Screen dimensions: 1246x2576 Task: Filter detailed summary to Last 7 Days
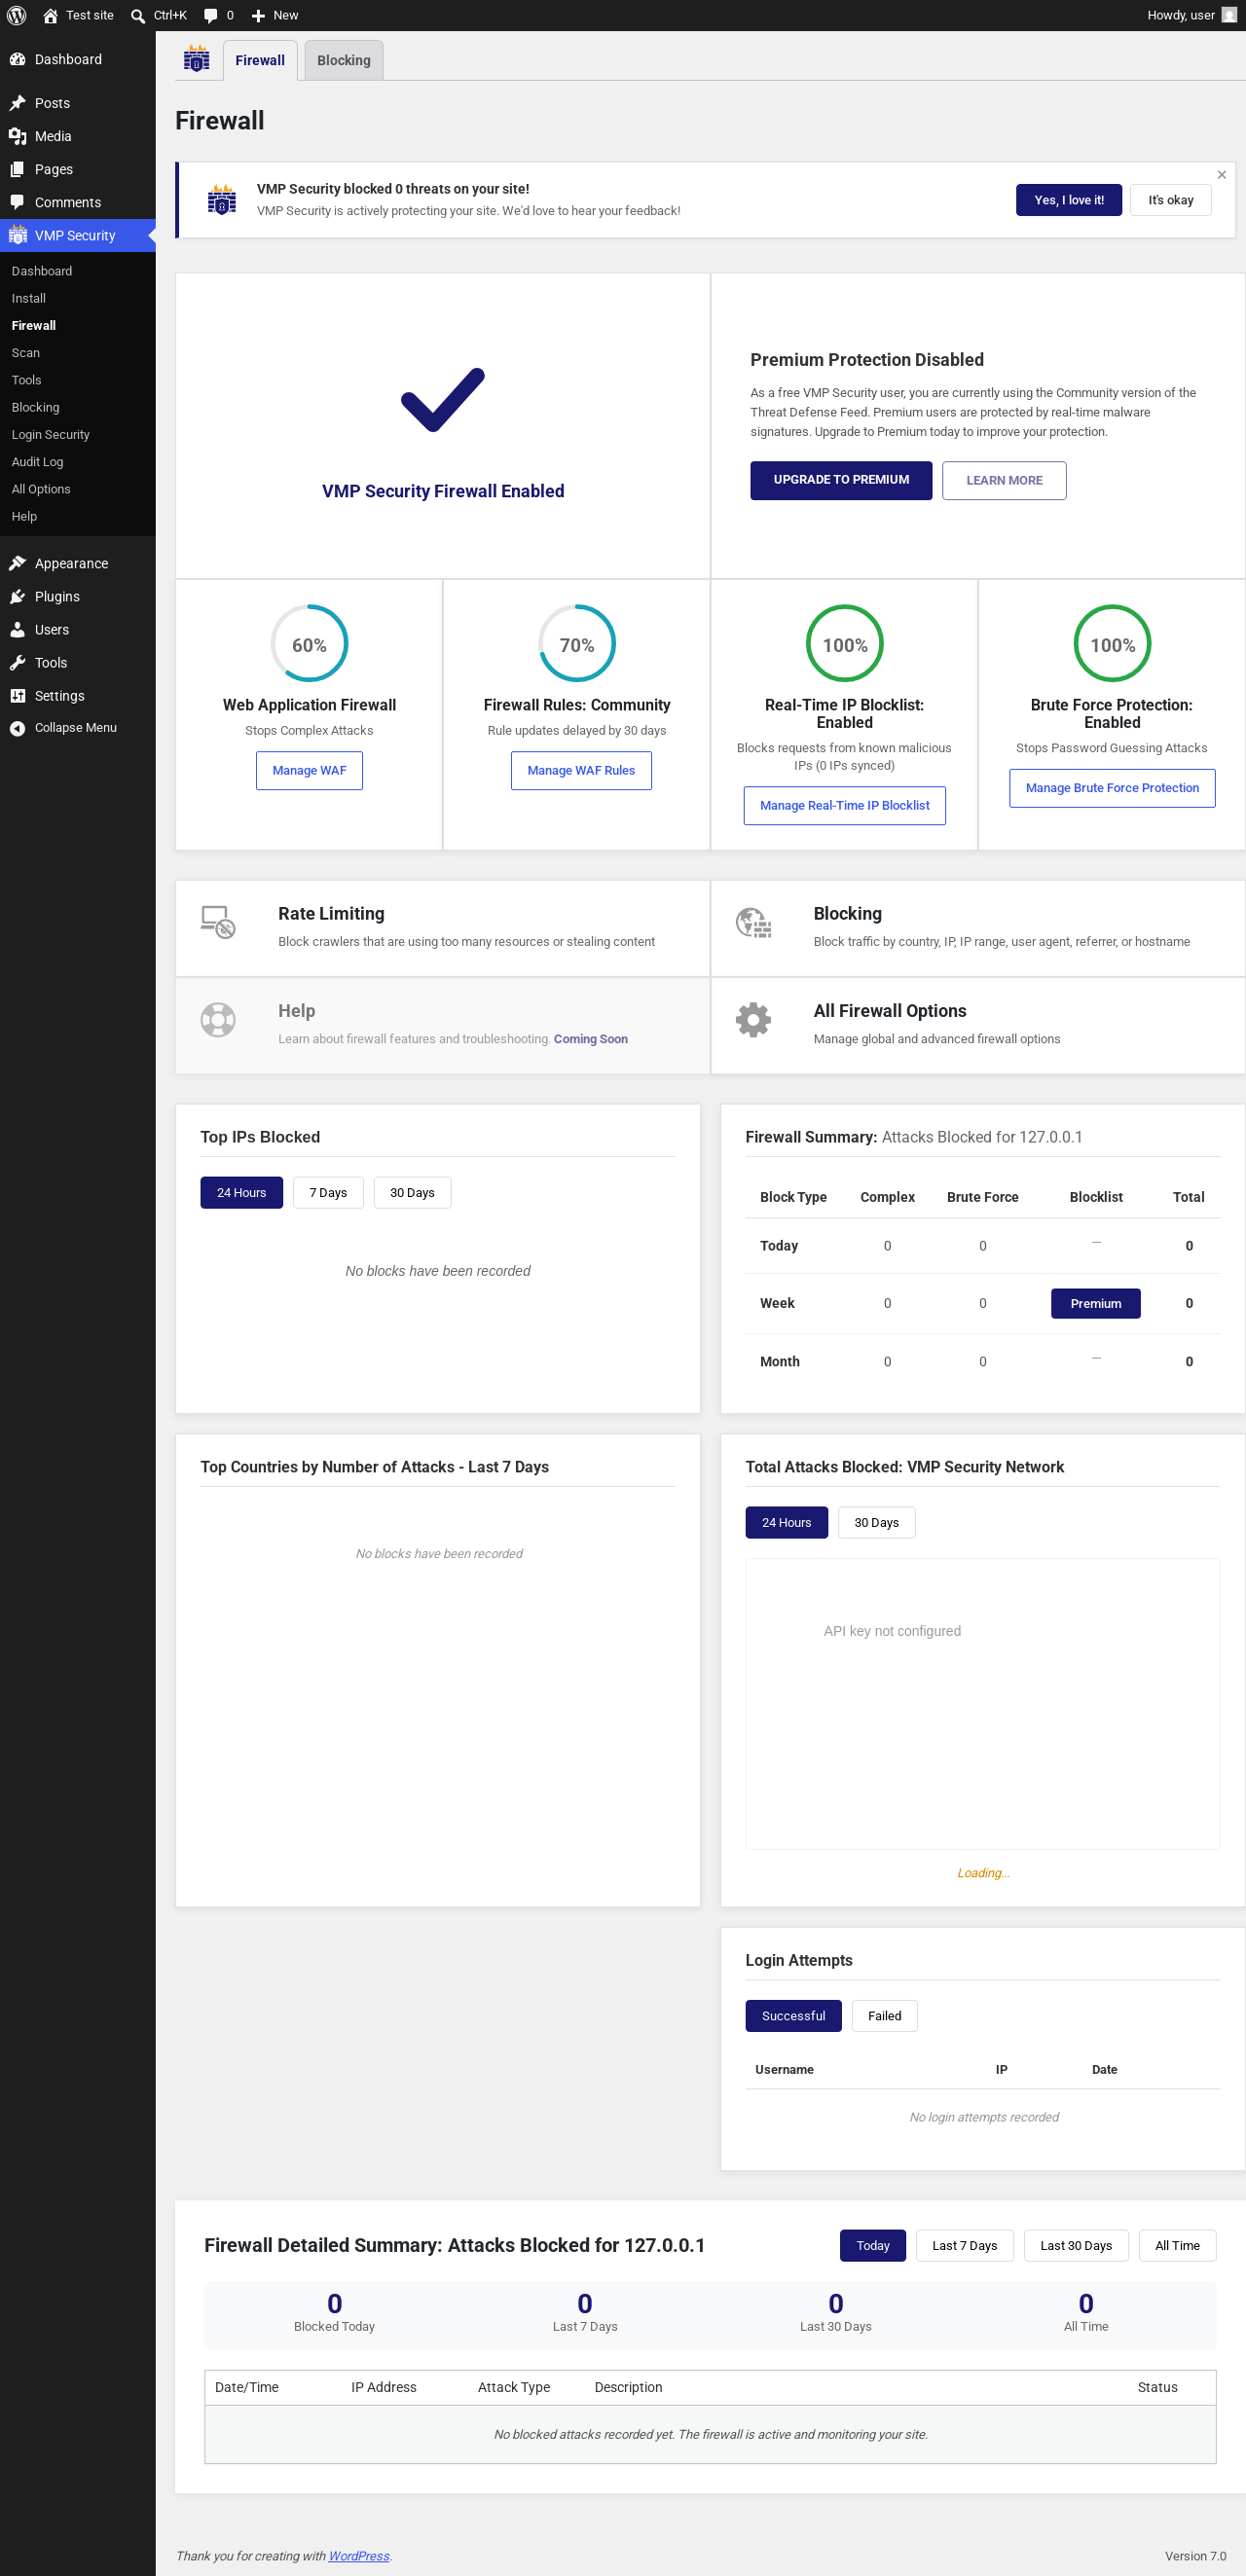click(965, 2245)
